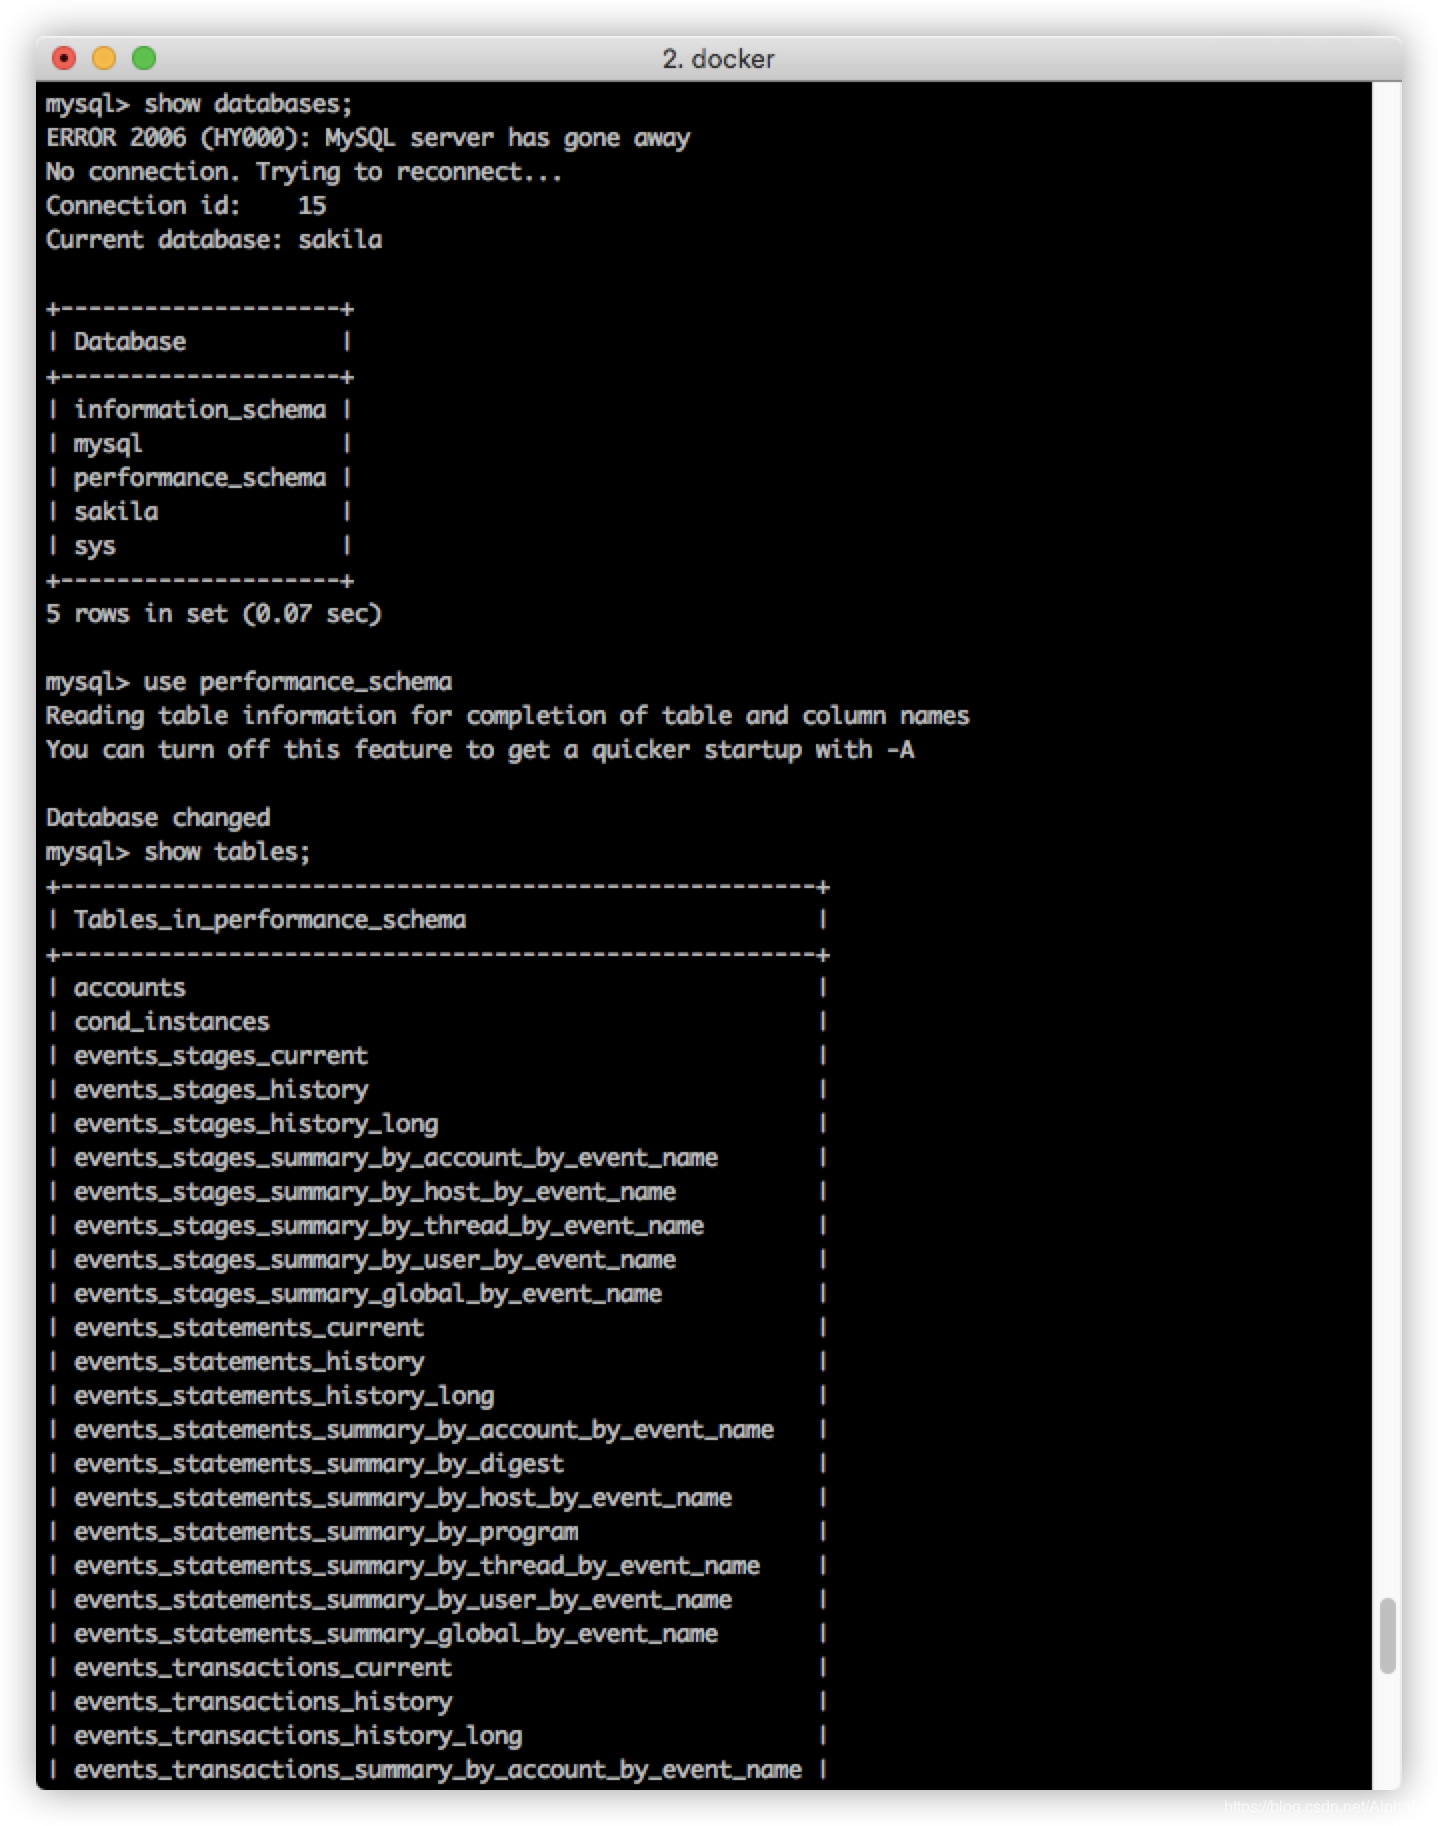Click events_statements_summary_by_account_by_event_name row
The image size is (1438, 1826).
point(438,1430)
